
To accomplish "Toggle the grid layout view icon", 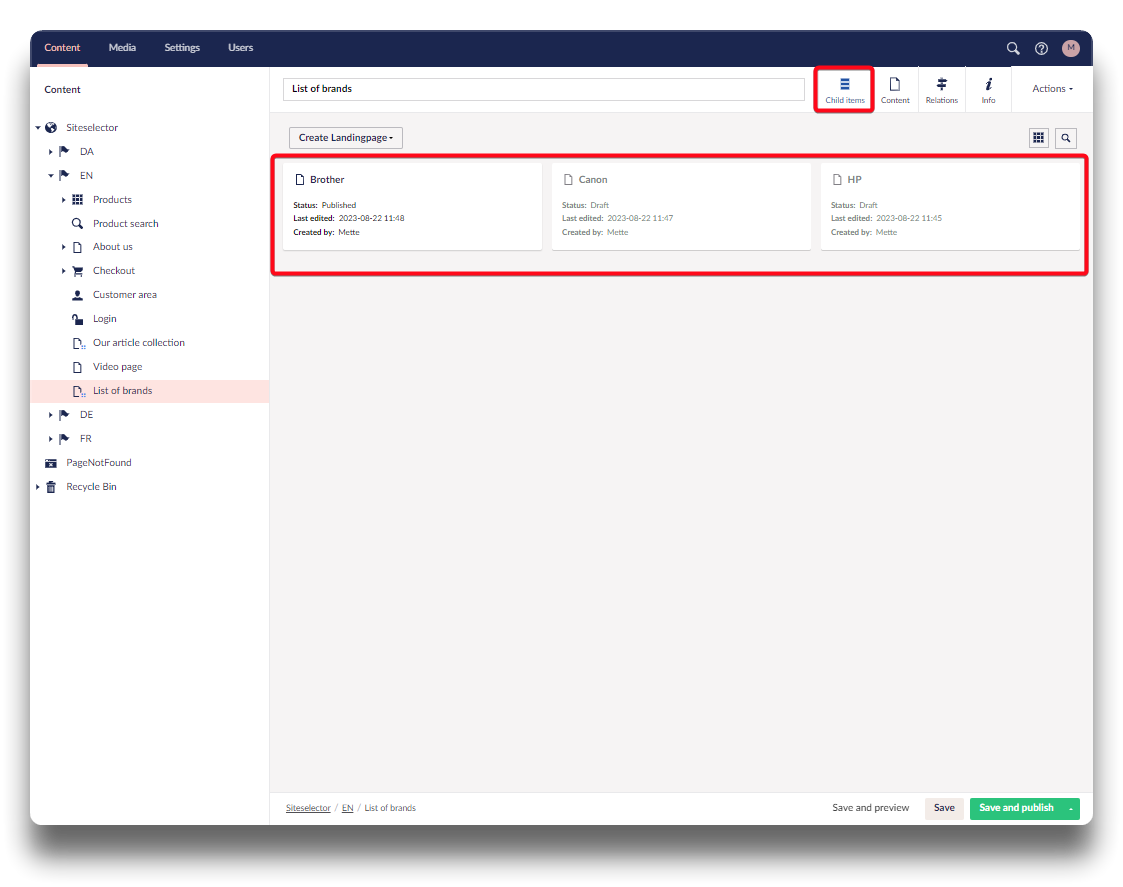I will pyautogui.click(x=1039, y=138).
